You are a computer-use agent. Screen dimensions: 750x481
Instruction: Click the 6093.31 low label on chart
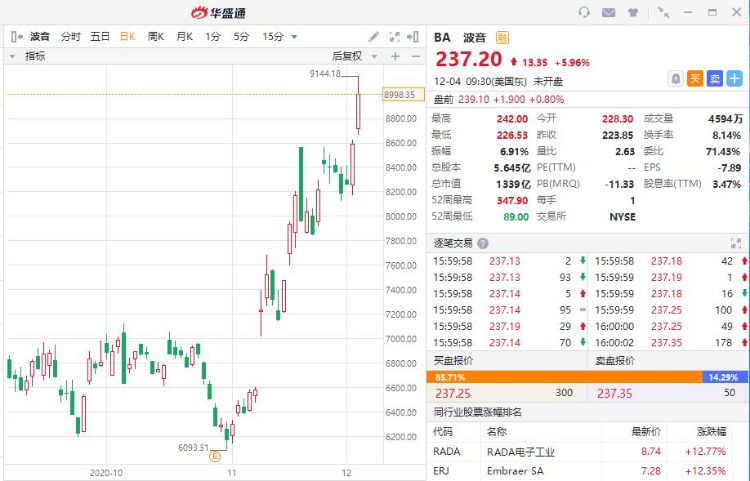pyautogui.click(x=193, y=448)
